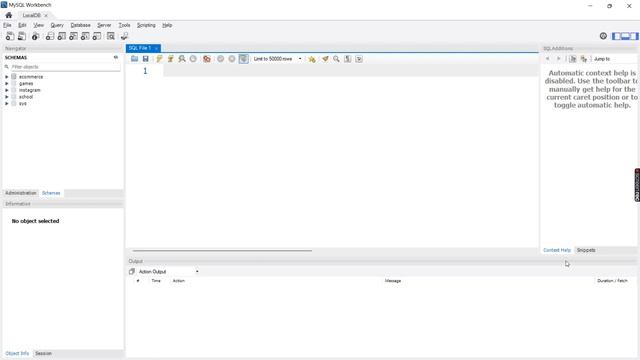Close the SQL File 1 tab
Image resolution: width=640 pixels, height=360 pixels.
pos(156,48)
